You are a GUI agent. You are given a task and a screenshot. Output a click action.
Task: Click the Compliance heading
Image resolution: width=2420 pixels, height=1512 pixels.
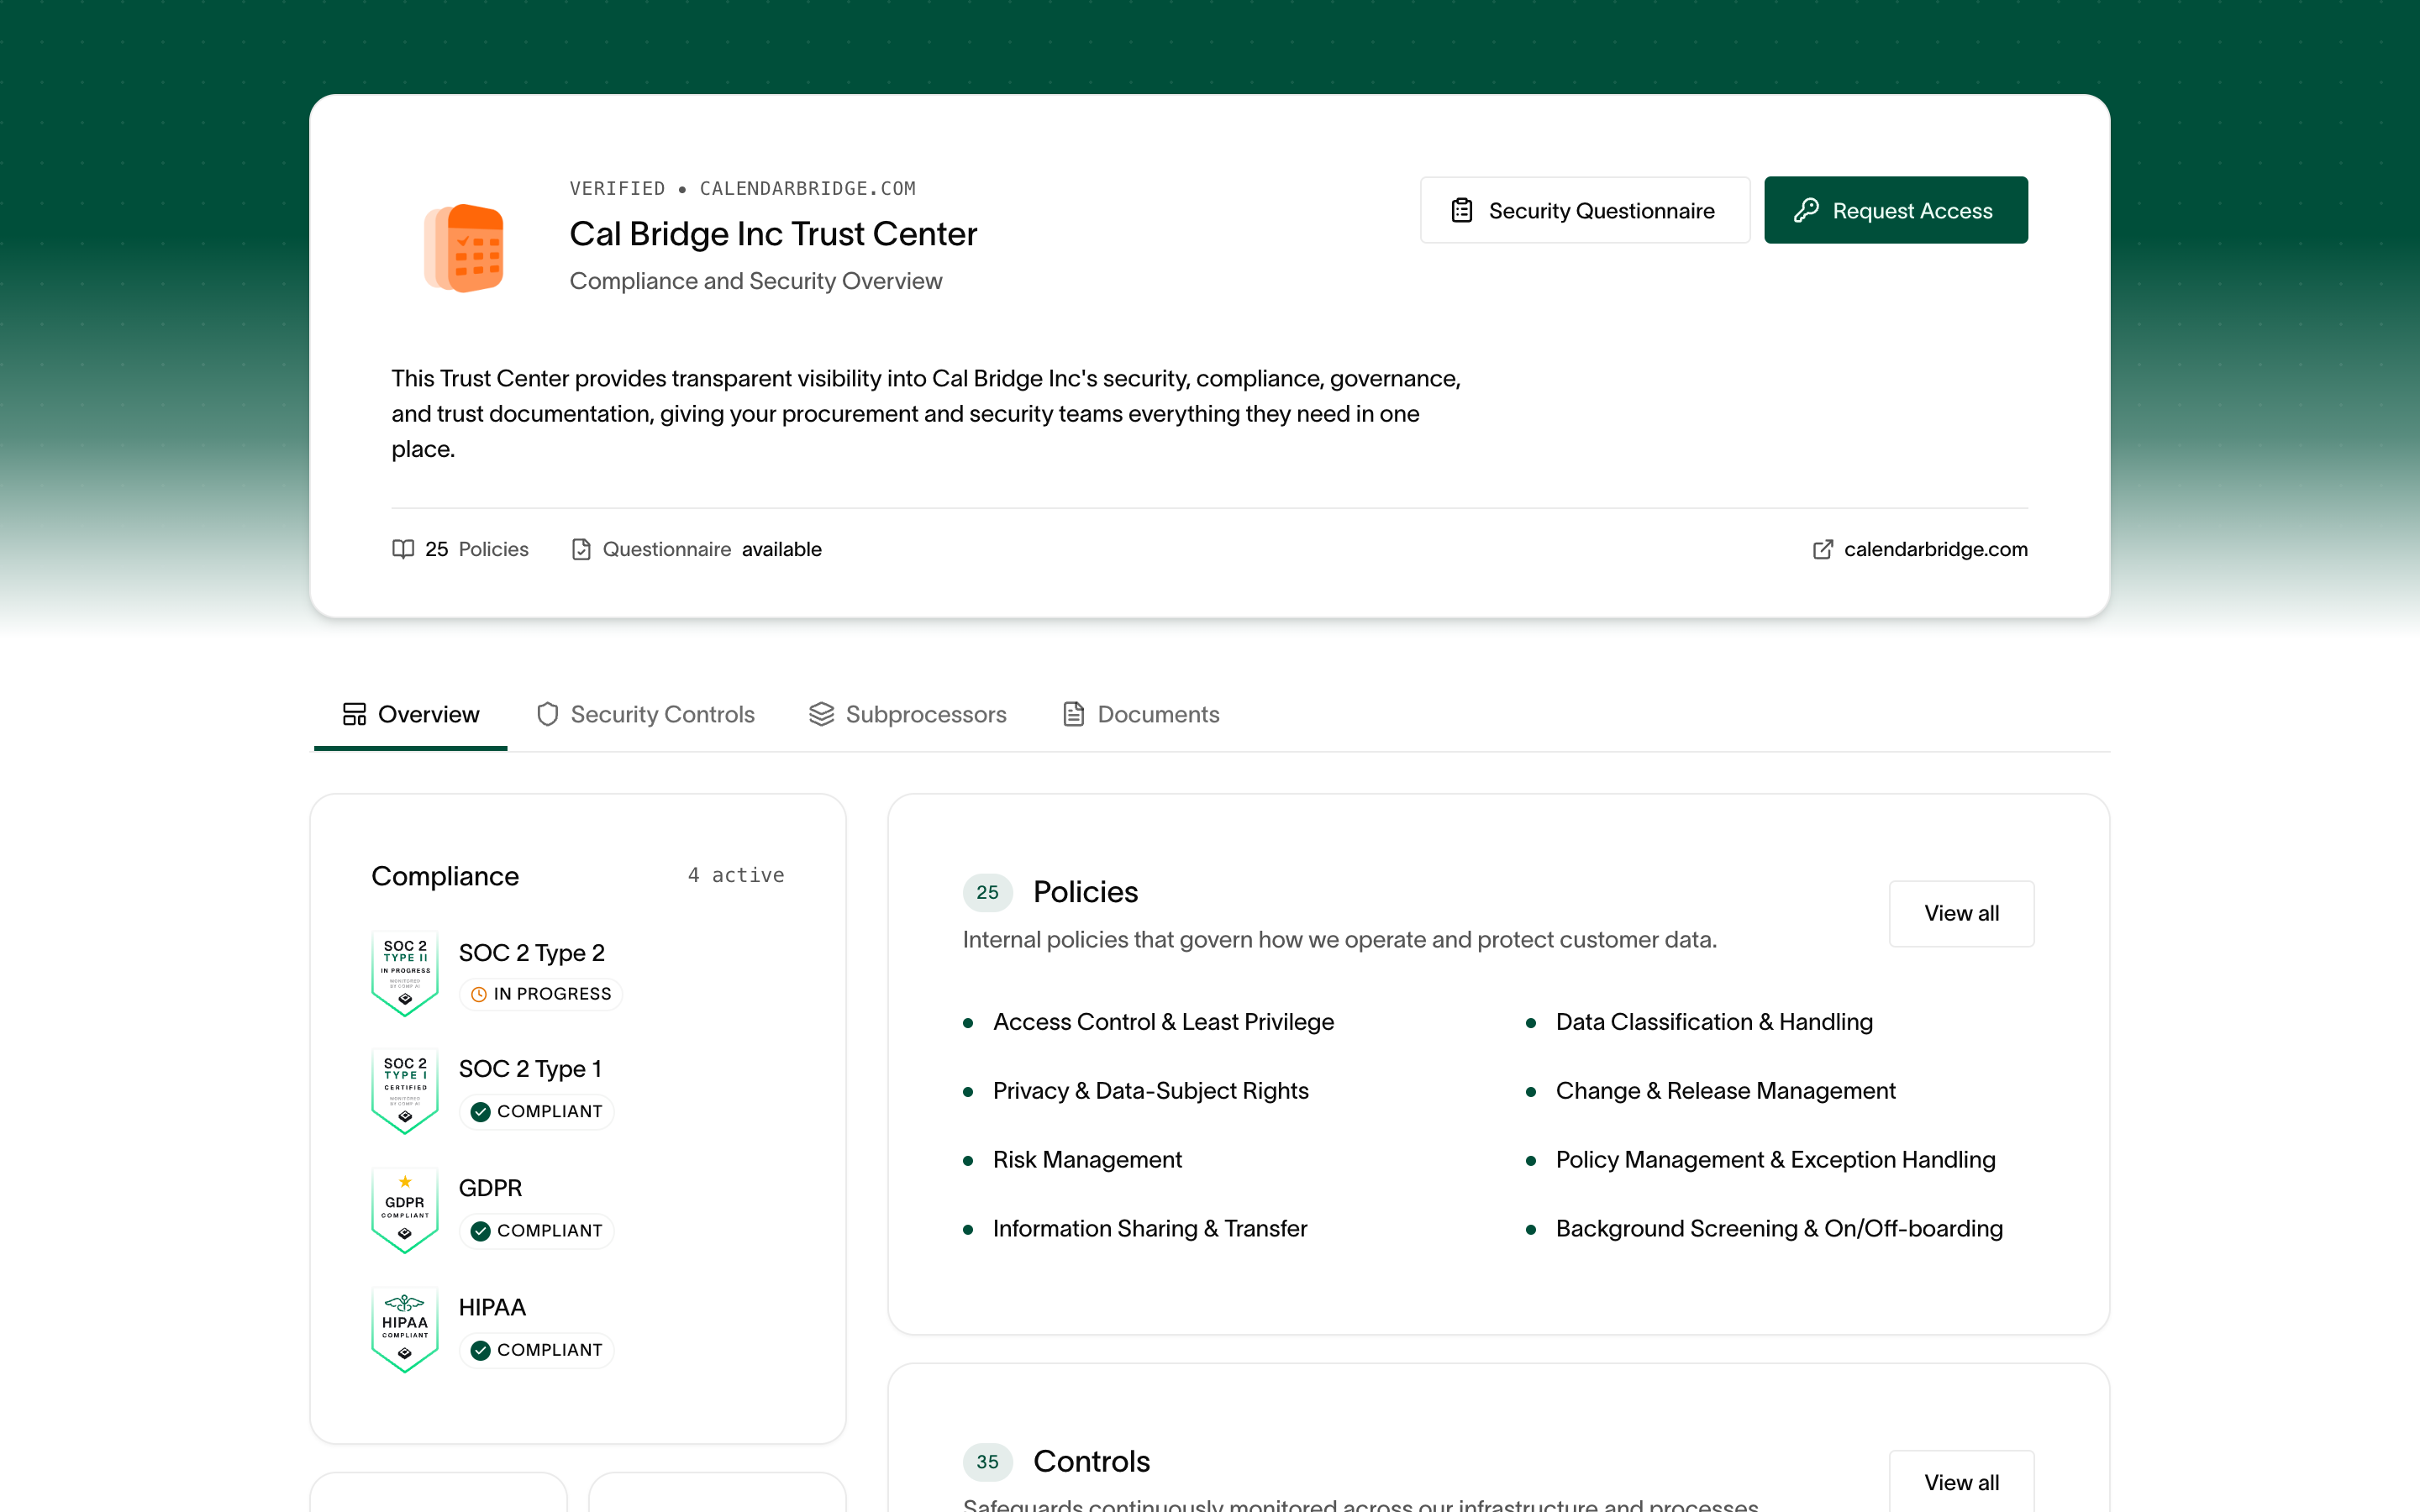(x=445, y=876)
